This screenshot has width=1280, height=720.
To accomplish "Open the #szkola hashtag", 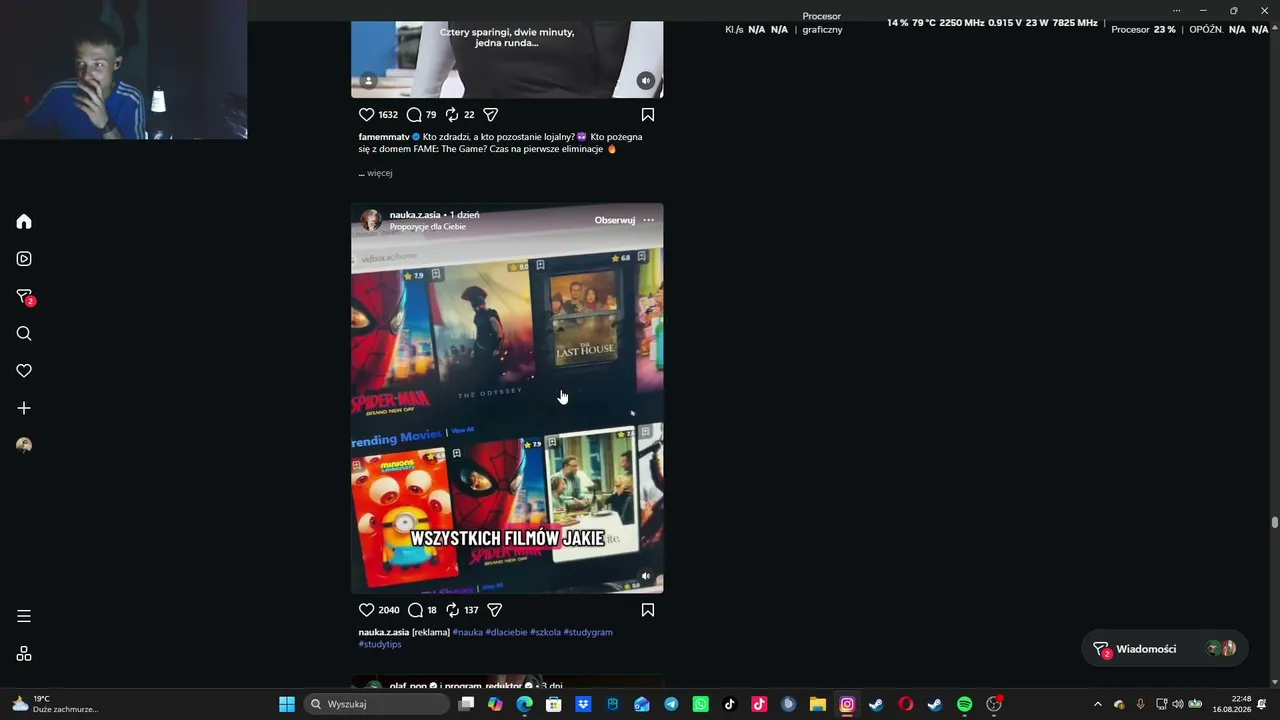I will (545, 632).
